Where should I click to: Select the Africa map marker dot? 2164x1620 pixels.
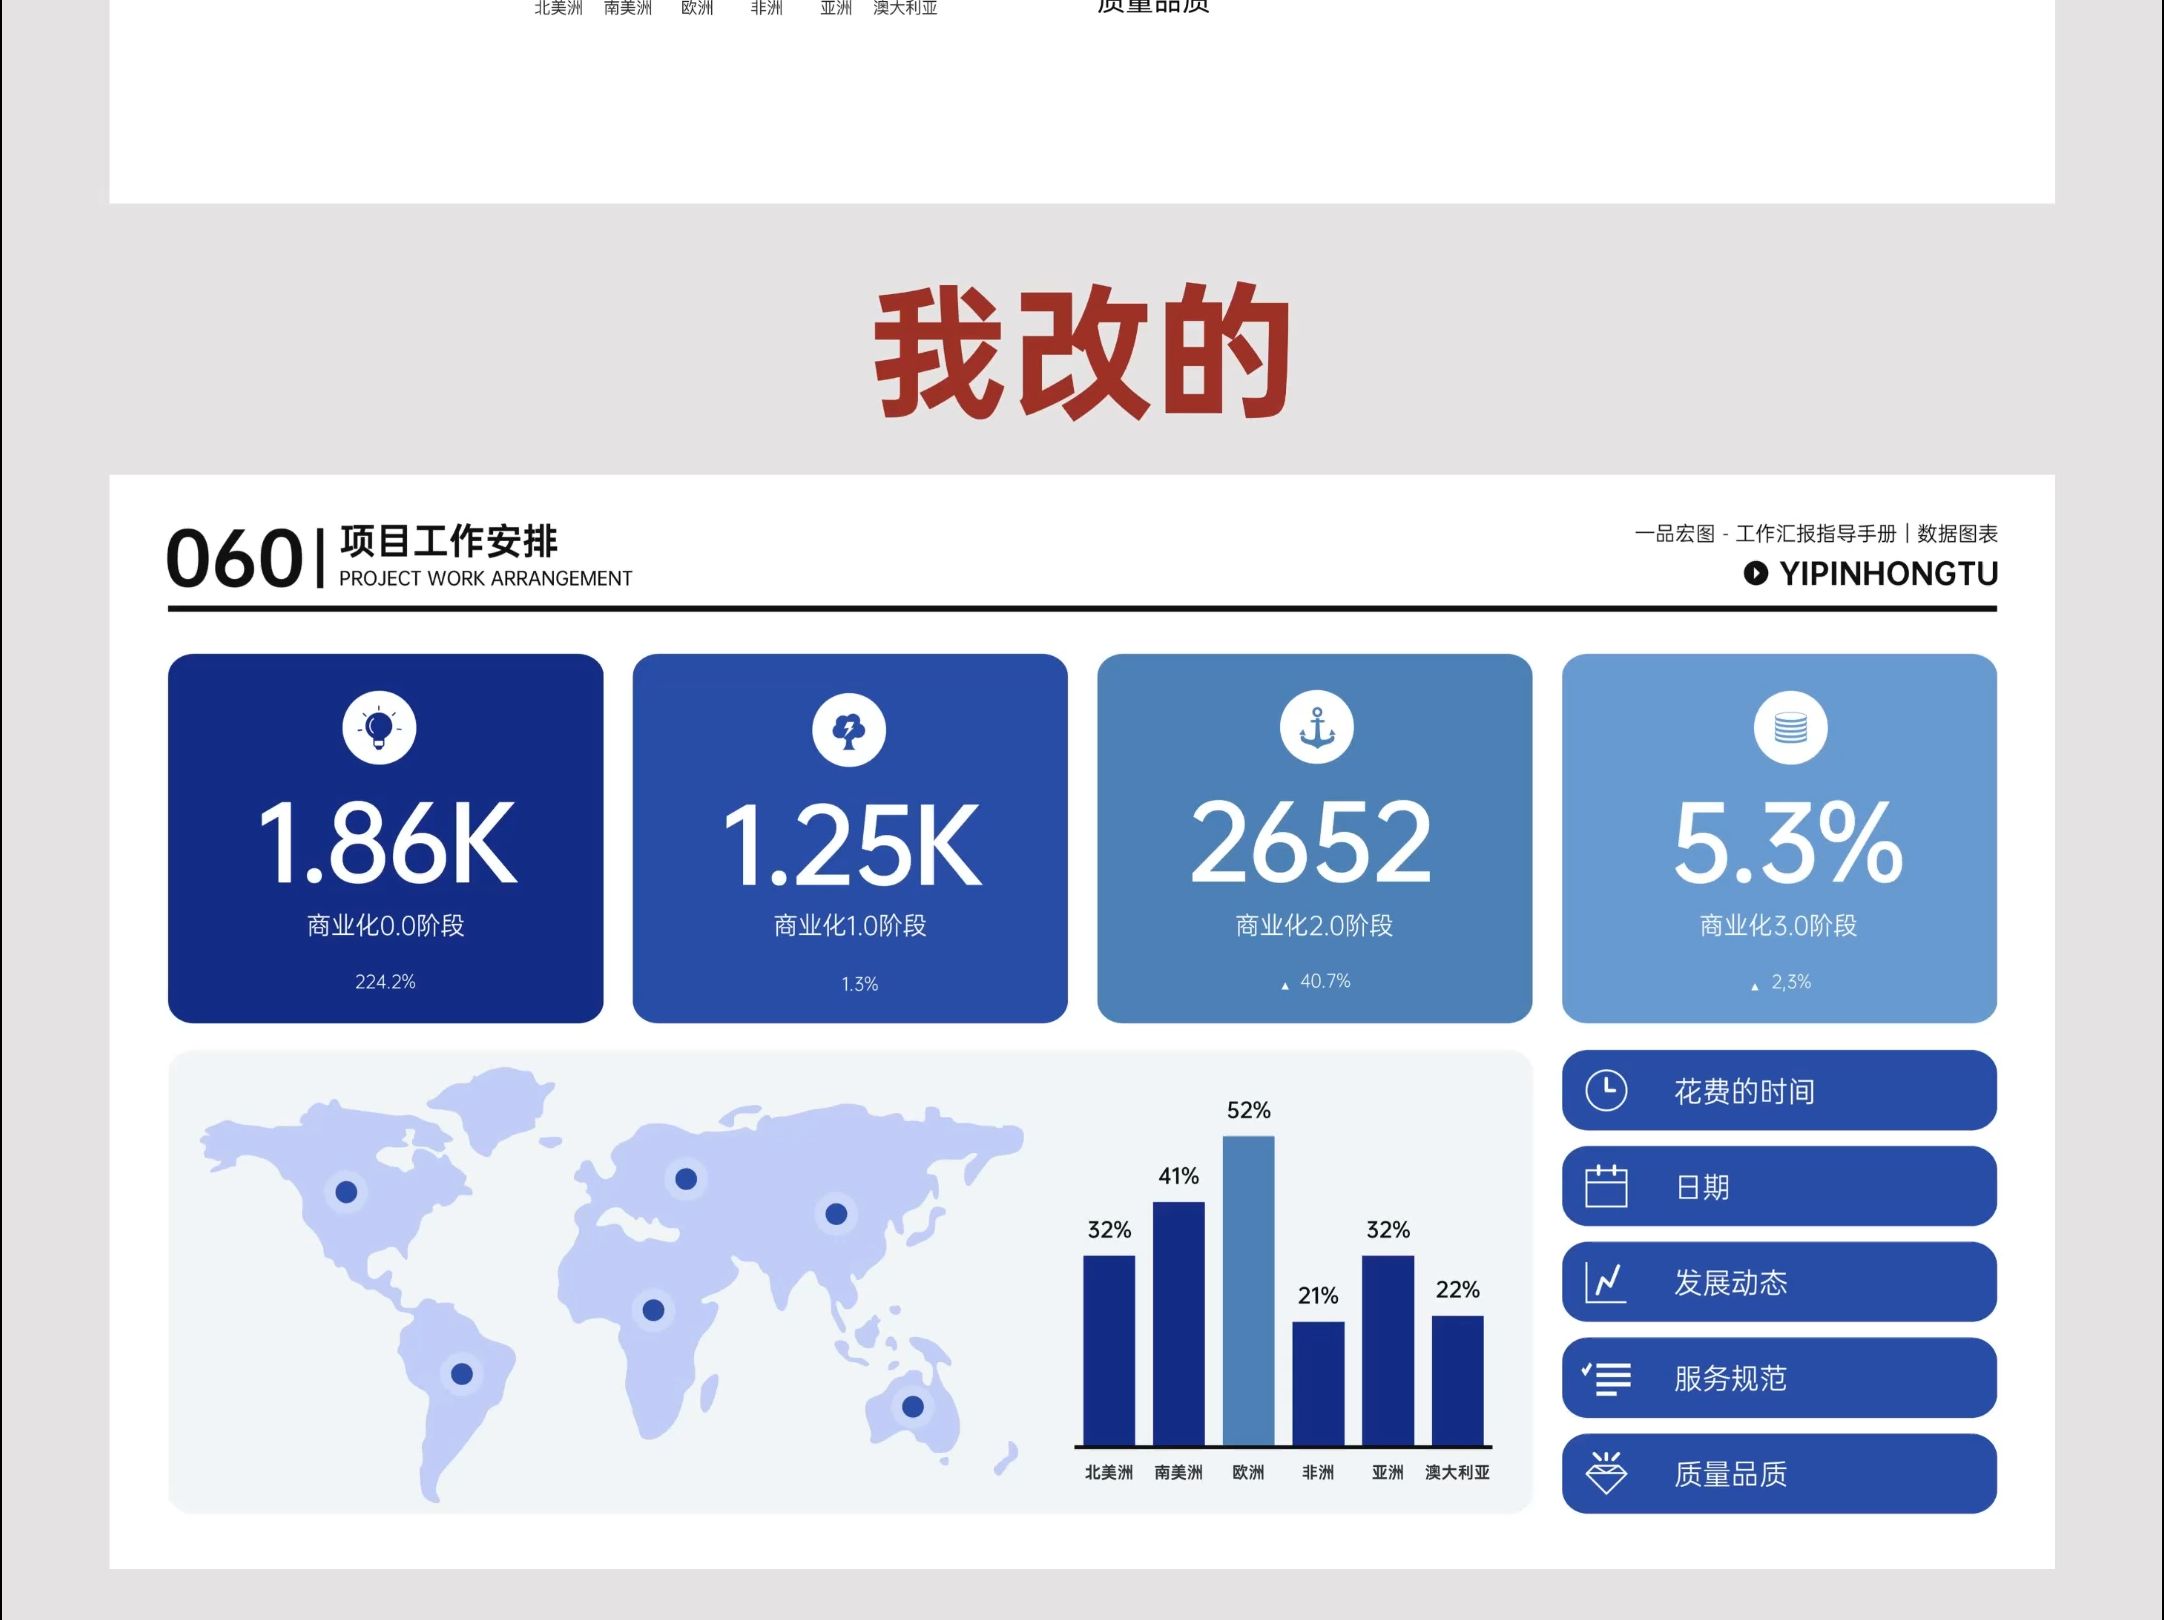click(653, 1310)
